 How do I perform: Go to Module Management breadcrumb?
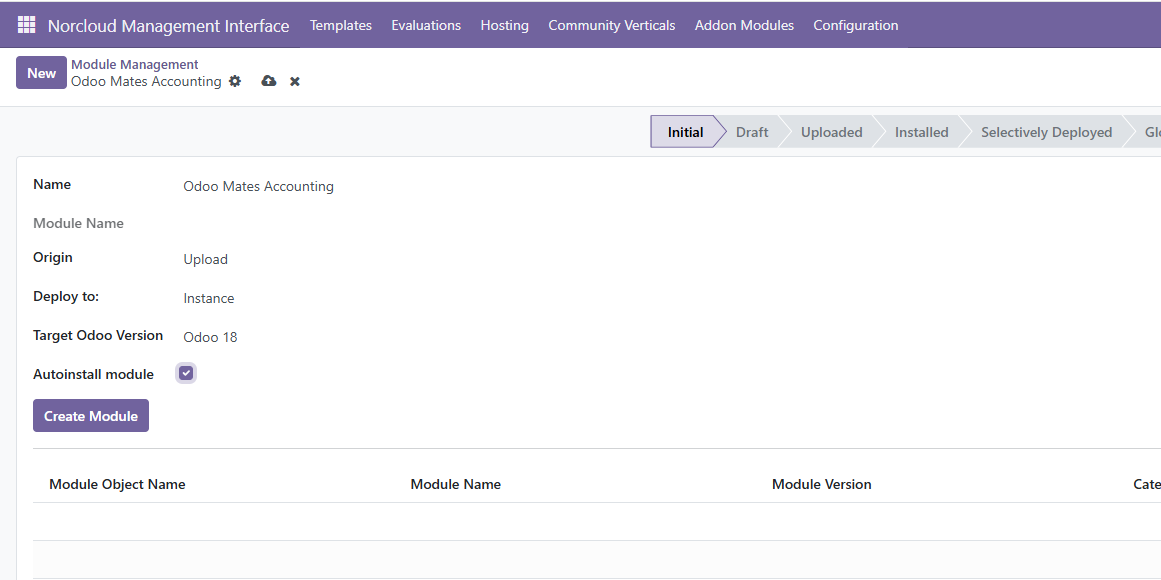coord(135,64)
